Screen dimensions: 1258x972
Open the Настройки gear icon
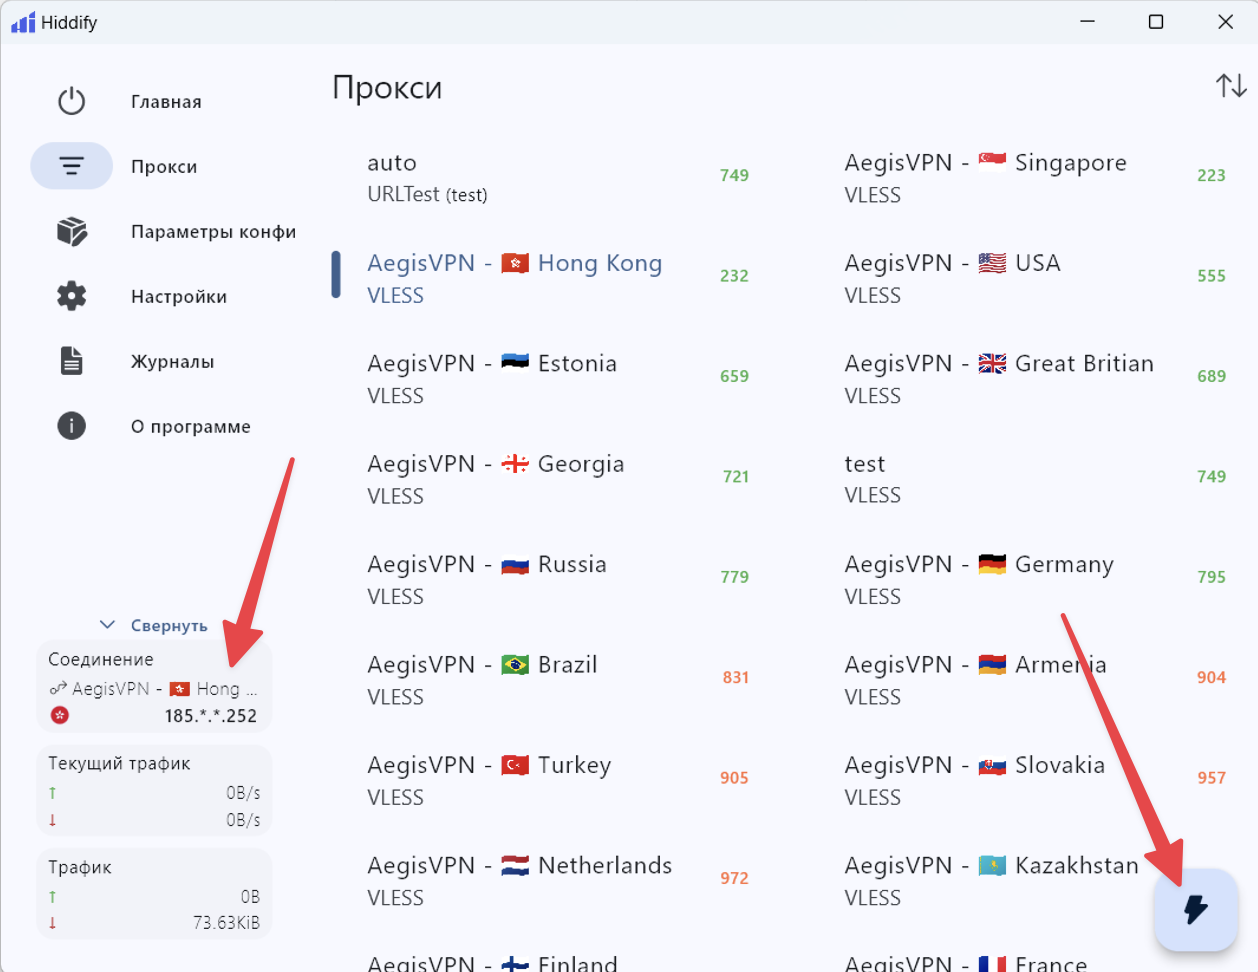click(x=72, y=296)
